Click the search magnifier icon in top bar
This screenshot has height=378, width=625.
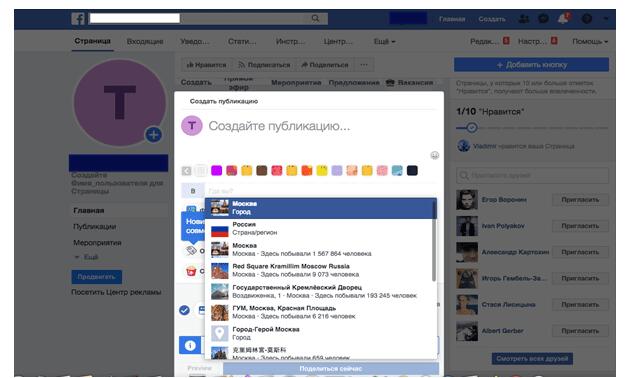pos(315,18)
